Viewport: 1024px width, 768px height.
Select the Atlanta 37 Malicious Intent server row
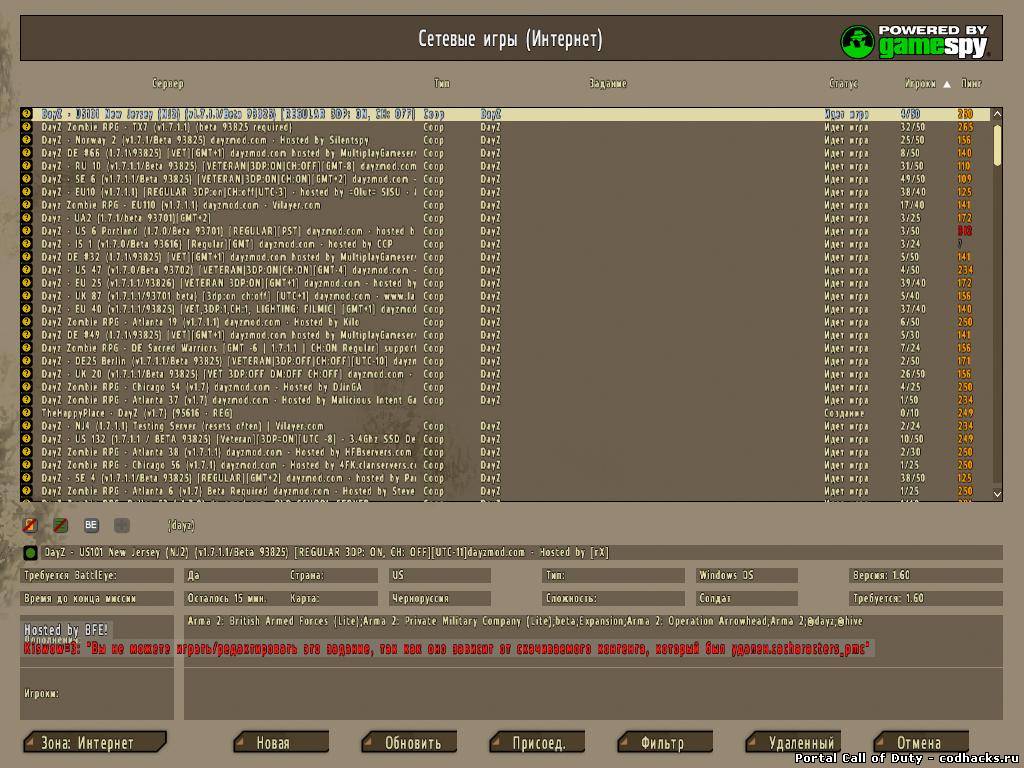pos(506,400)
